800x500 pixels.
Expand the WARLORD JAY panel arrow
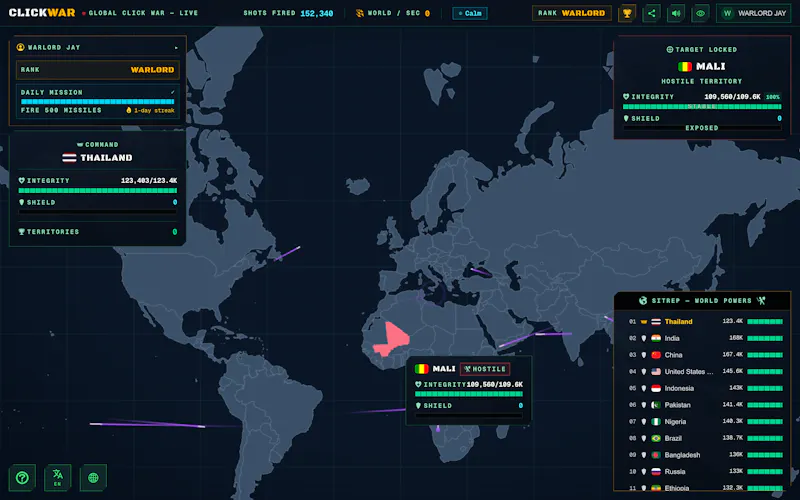177,47
